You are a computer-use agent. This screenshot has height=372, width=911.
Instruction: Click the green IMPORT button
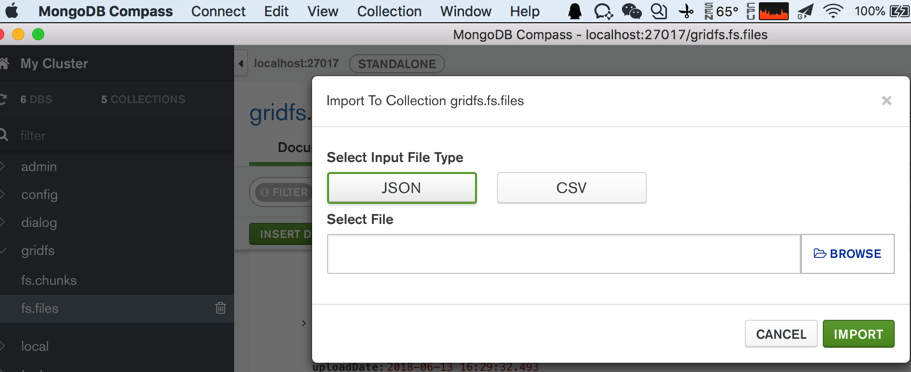tap(858, 334)
